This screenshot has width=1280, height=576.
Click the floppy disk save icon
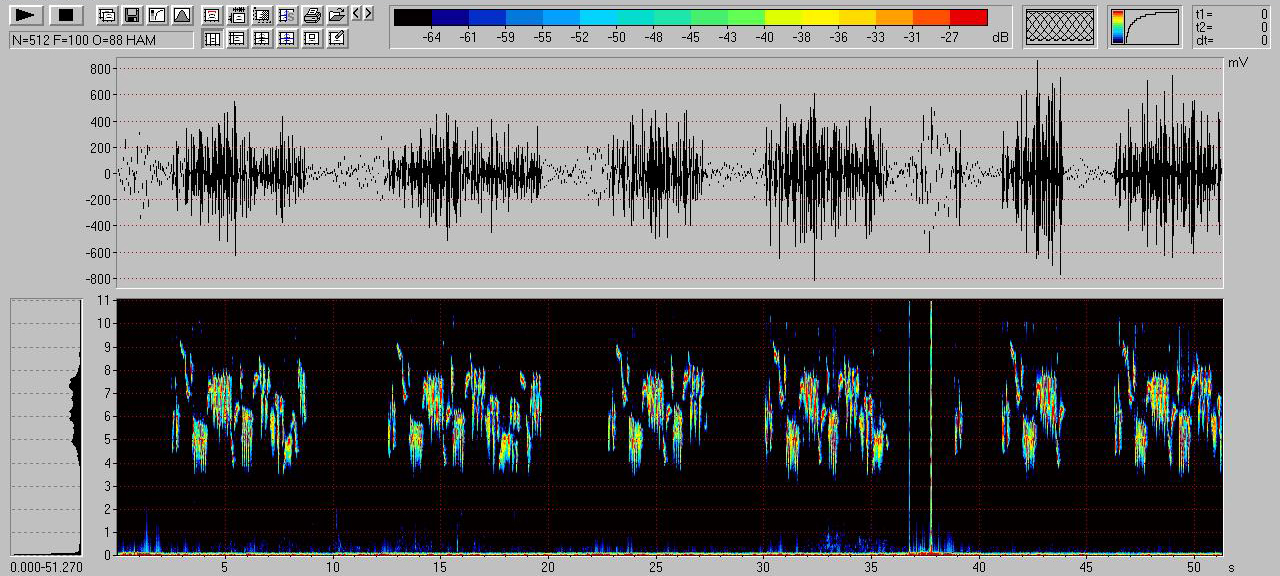131,15
